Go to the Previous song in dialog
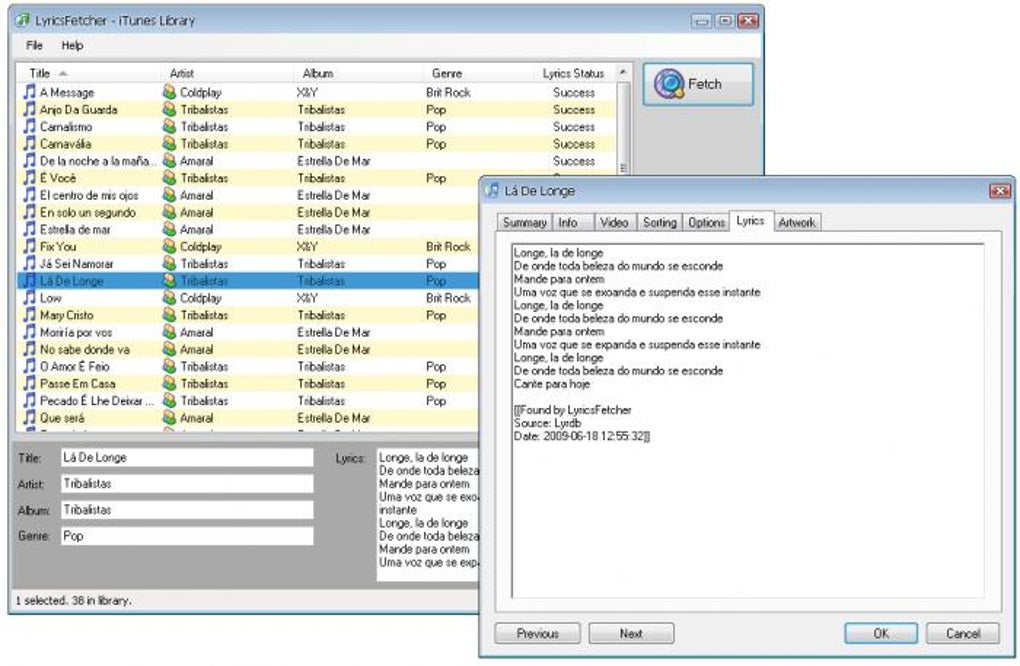1020x666 pixels. click(x=537, y=633)
